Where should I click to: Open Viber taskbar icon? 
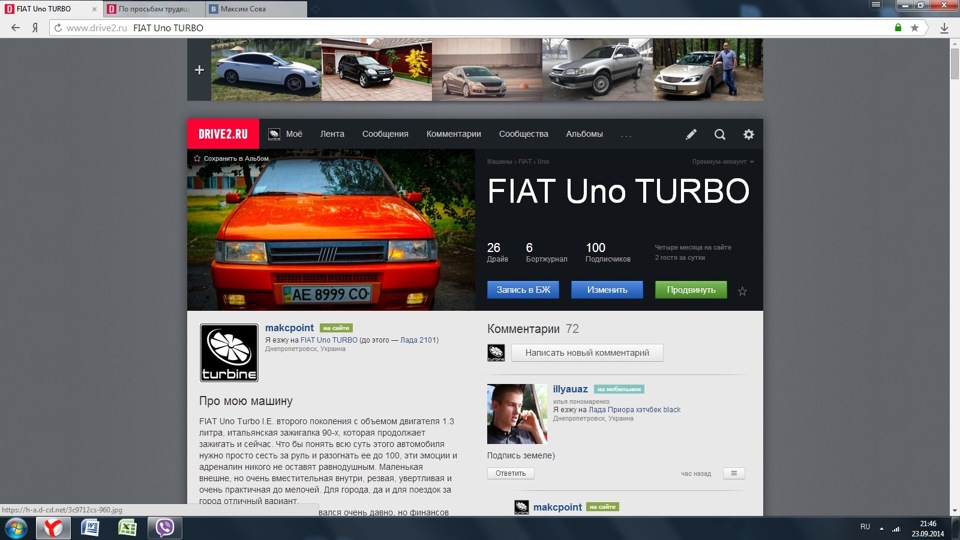click(x=164, y=528)
